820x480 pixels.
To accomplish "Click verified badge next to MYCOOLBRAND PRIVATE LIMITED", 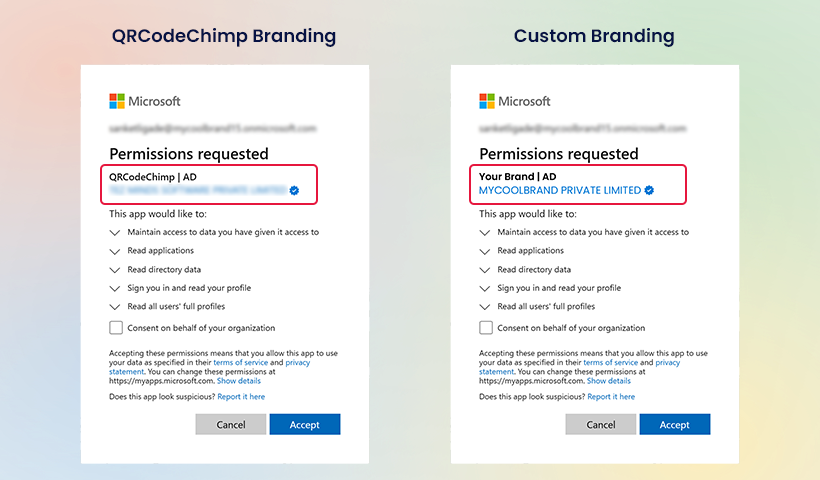I will [649, 190].
